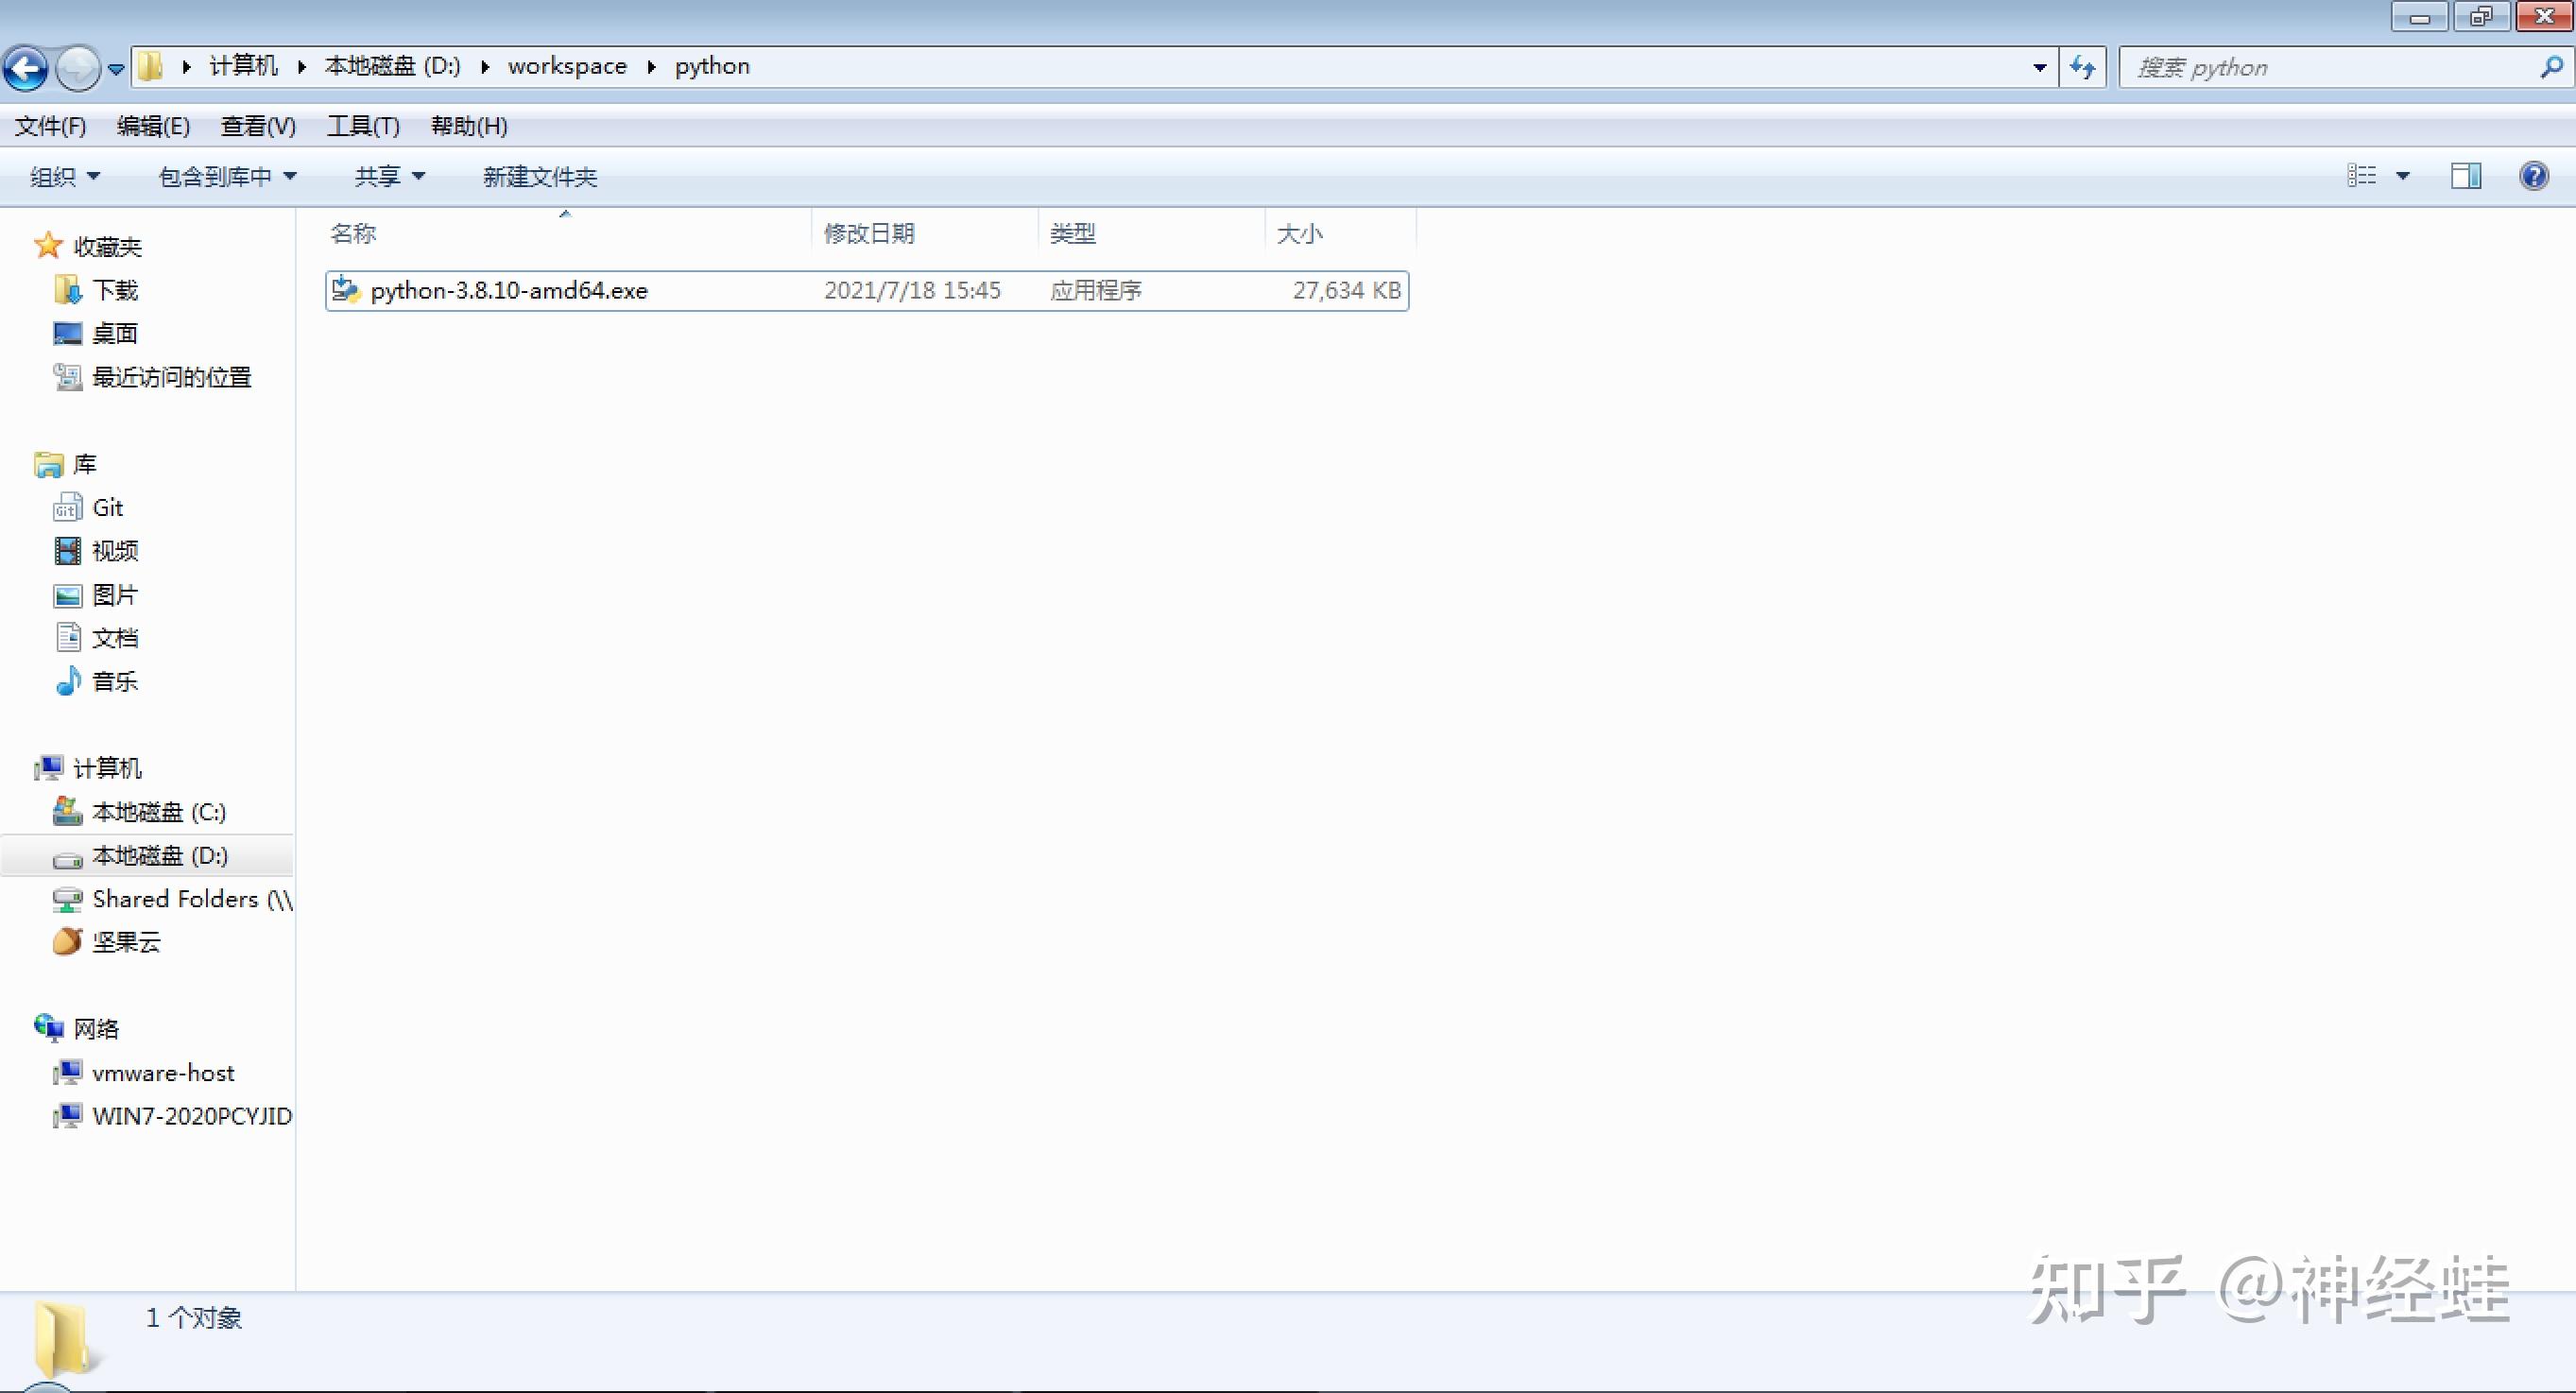The height and width of the screenshot is (1393, 2576).
Task: Select python-3.8.10-amd64.exe file
Action: (x=508, y=290)
